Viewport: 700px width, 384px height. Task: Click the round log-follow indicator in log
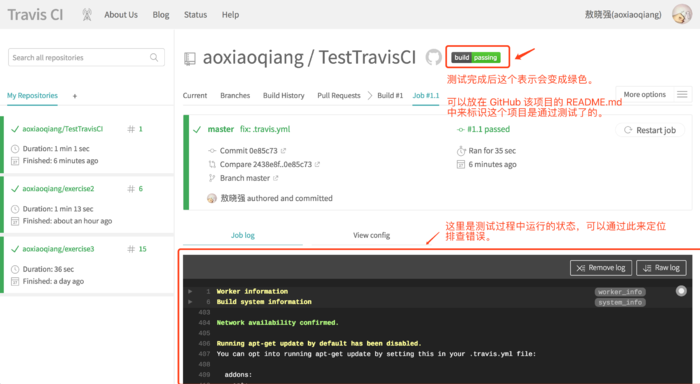(681, 291)
